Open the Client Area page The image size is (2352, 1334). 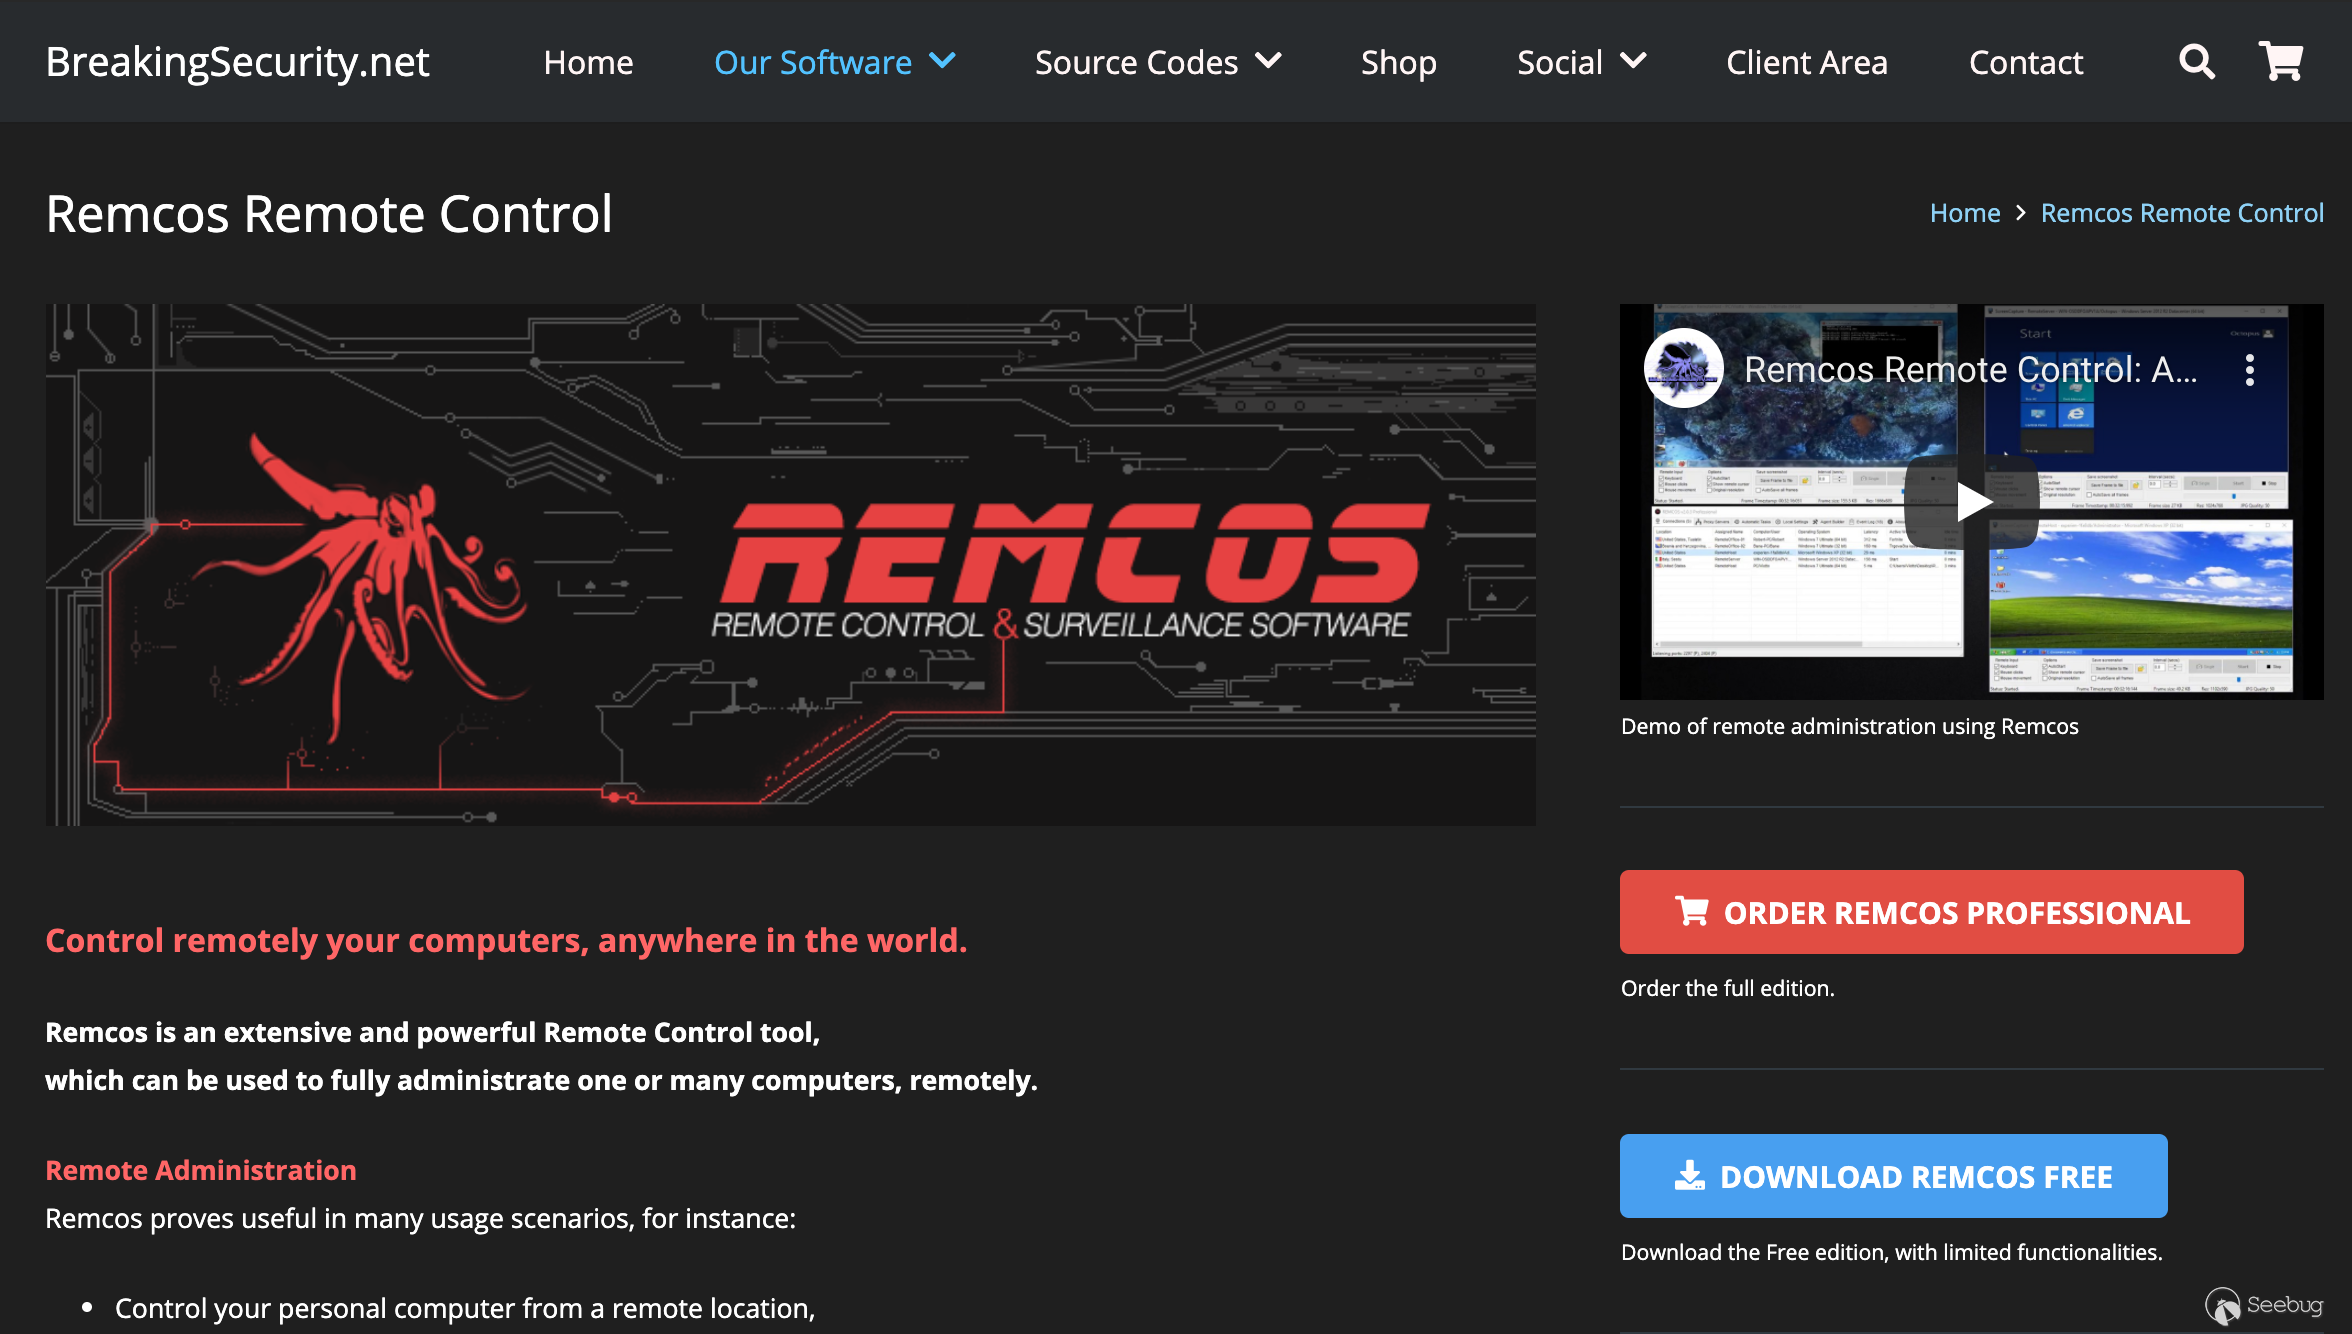pos(1806,62)
